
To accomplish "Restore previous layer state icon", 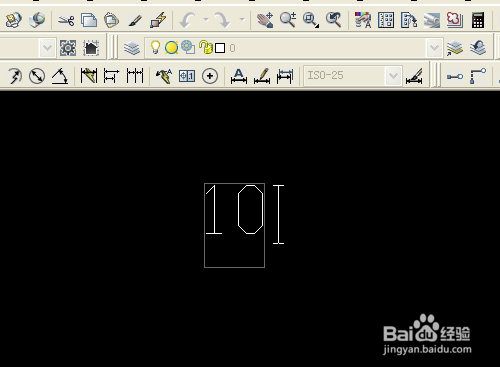I will pyautogui.click(x=478, y=48).
